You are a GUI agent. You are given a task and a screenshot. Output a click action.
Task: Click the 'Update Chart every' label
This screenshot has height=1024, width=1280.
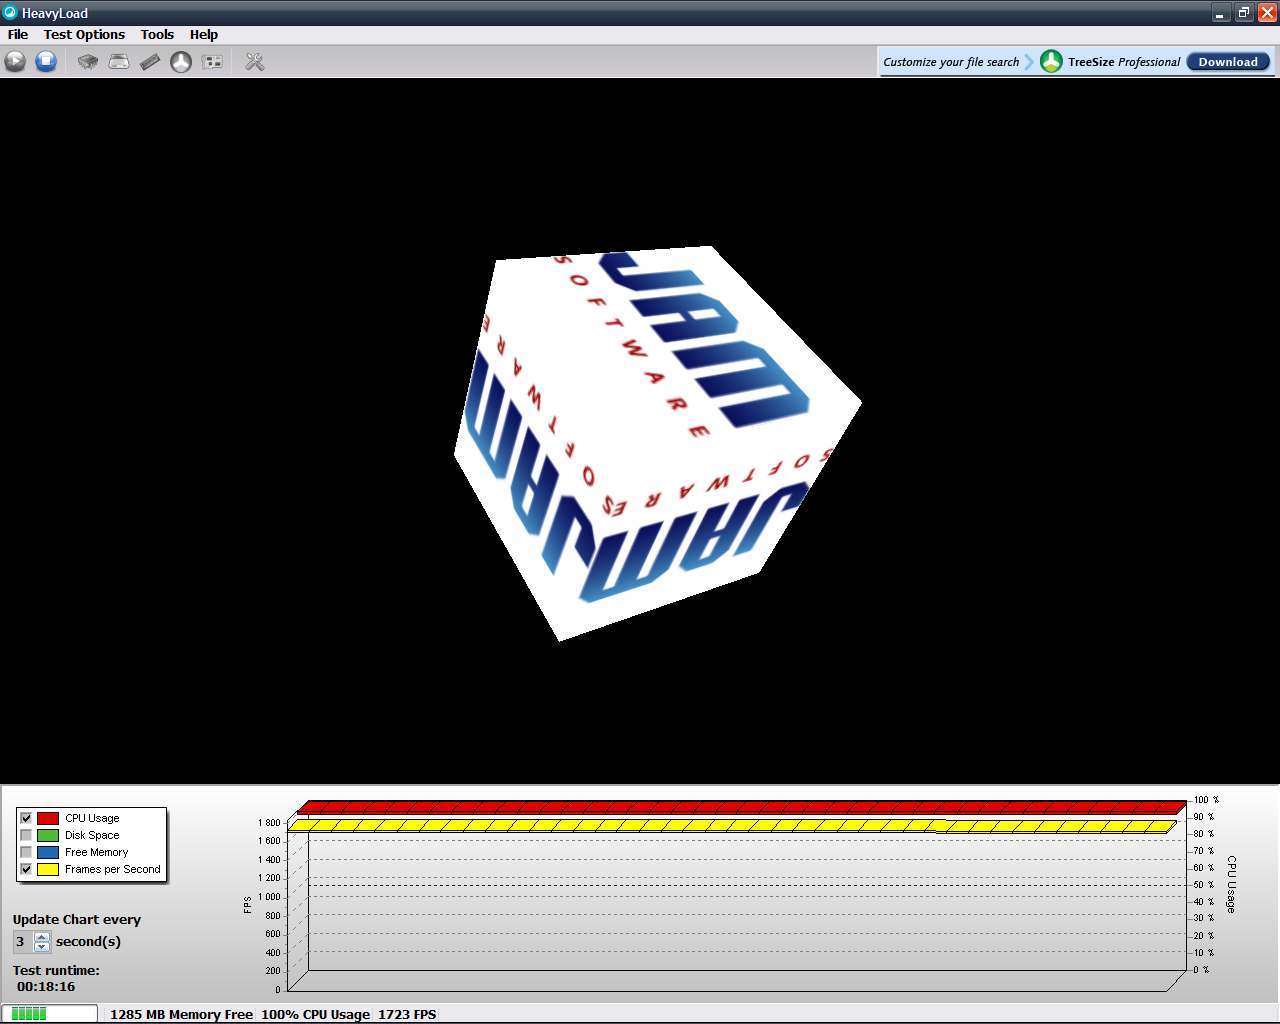pos(77,920)
